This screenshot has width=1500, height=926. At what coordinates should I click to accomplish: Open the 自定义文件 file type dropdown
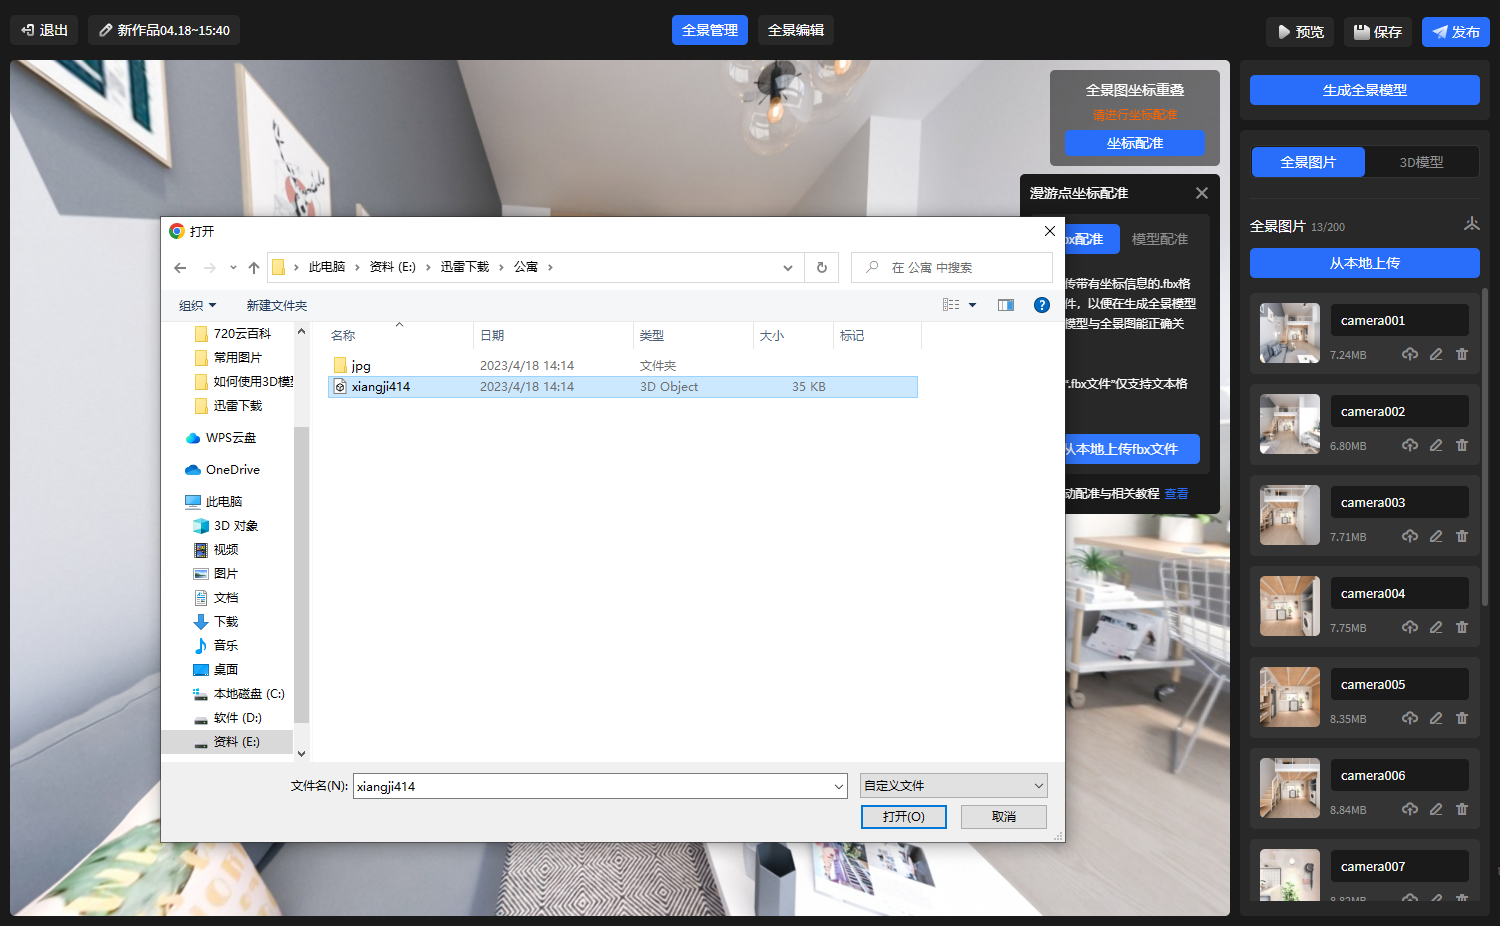click(x=953, y=786)
